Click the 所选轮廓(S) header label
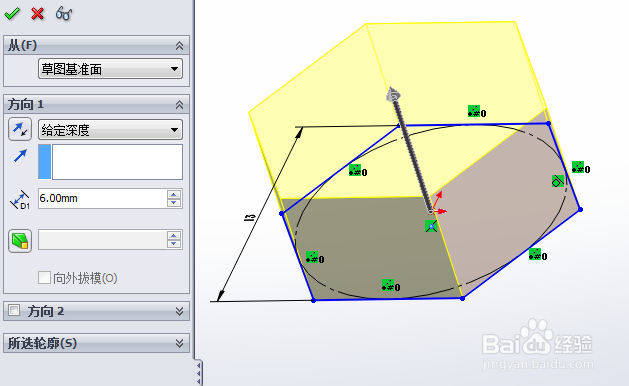Viewport: 629px width, 386px height. click(43, 343)
